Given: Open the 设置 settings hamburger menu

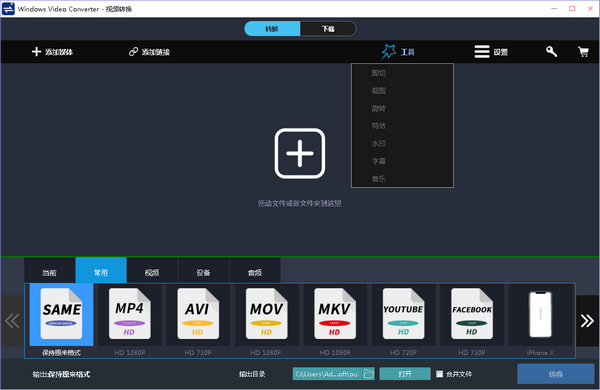Looking at the screenshot, I should point(491,52).
